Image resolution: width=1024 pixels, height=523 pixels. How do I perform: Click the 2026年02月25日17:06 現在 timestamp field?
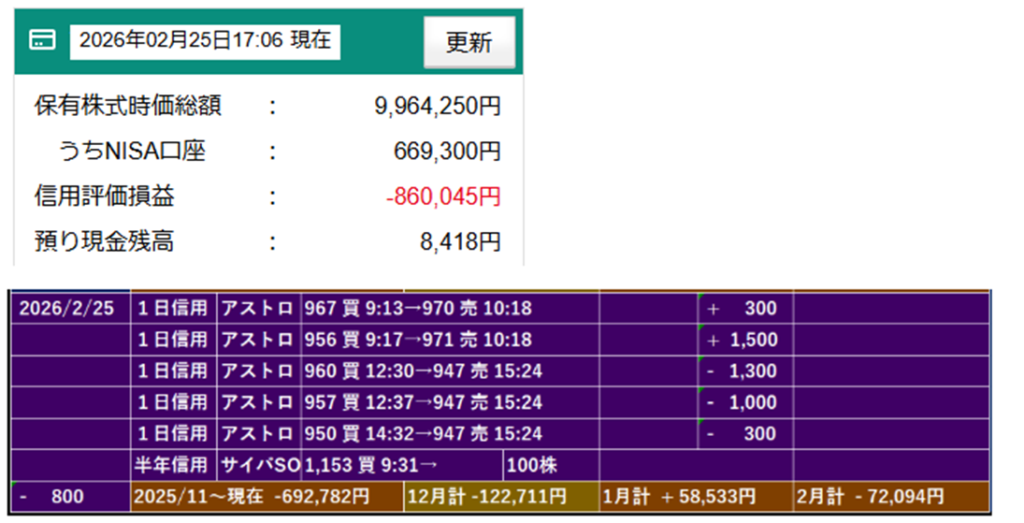click(205, 41)
